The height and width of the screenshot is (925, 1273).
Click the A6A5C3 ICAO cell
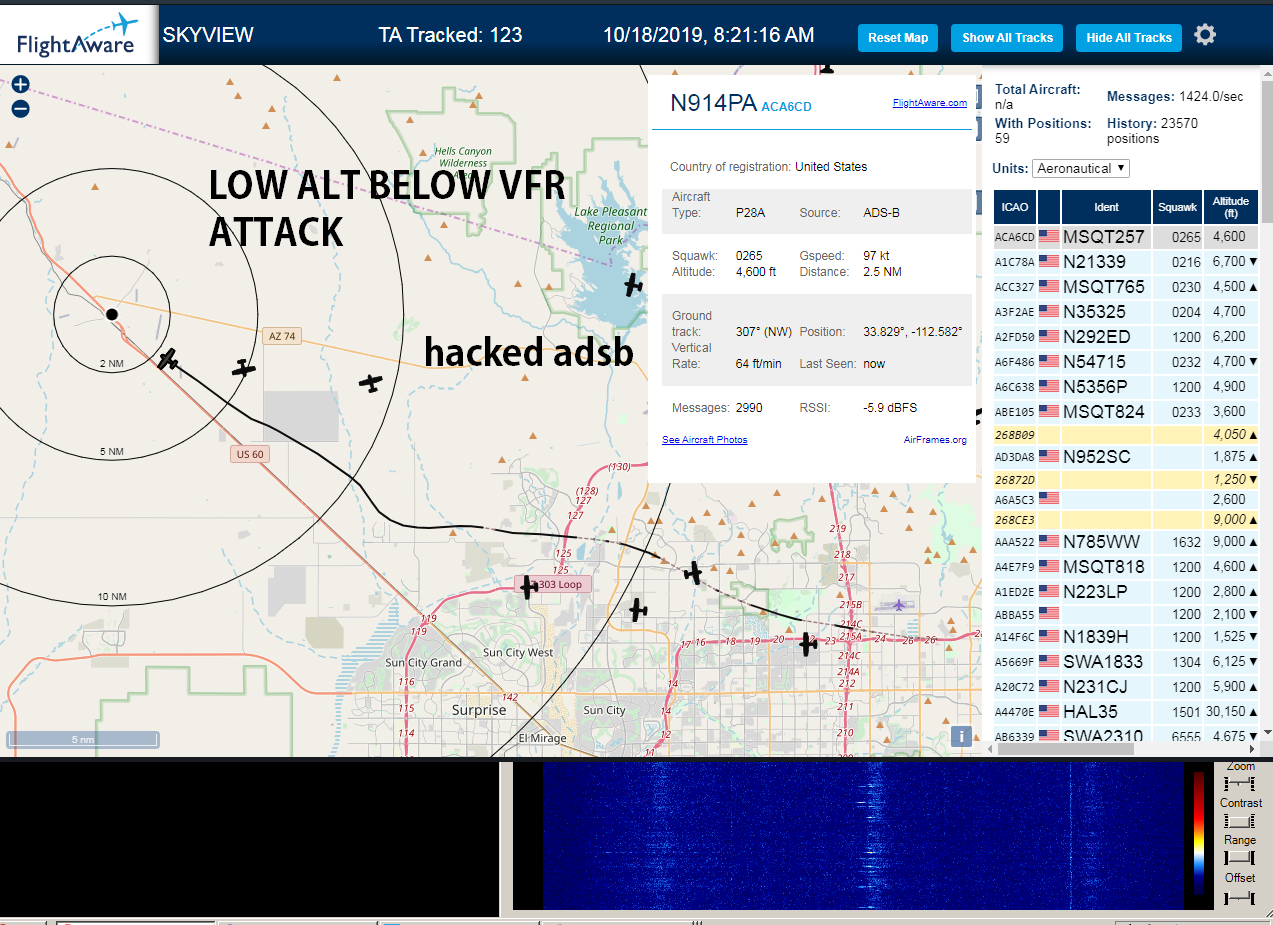click(1015, 499)
